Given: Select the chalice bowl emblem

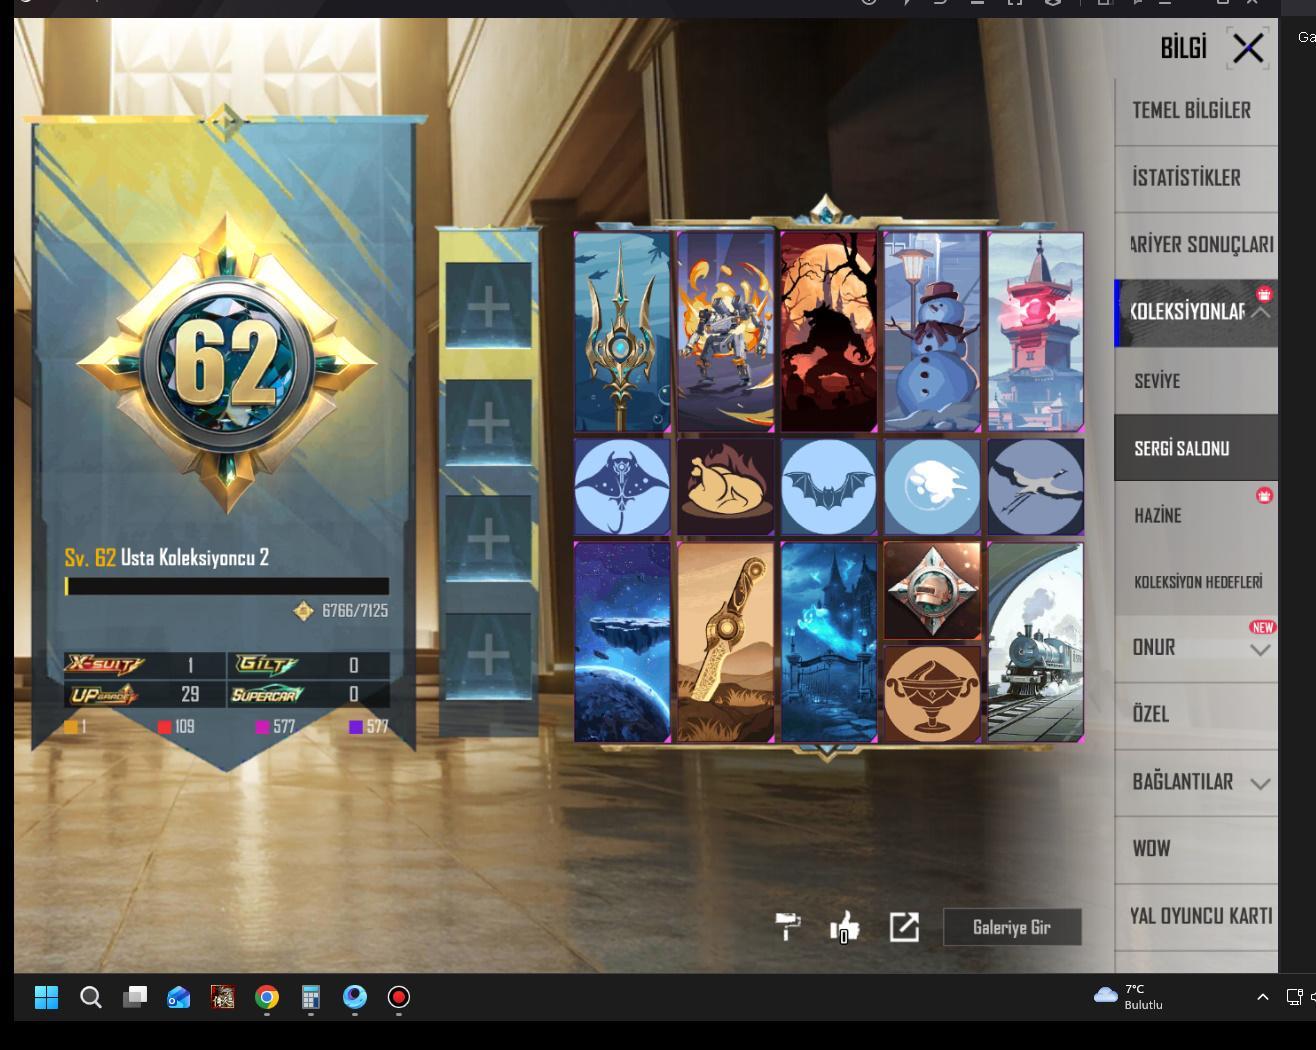Looking at the screenshot, I should [x=932, y=694].
